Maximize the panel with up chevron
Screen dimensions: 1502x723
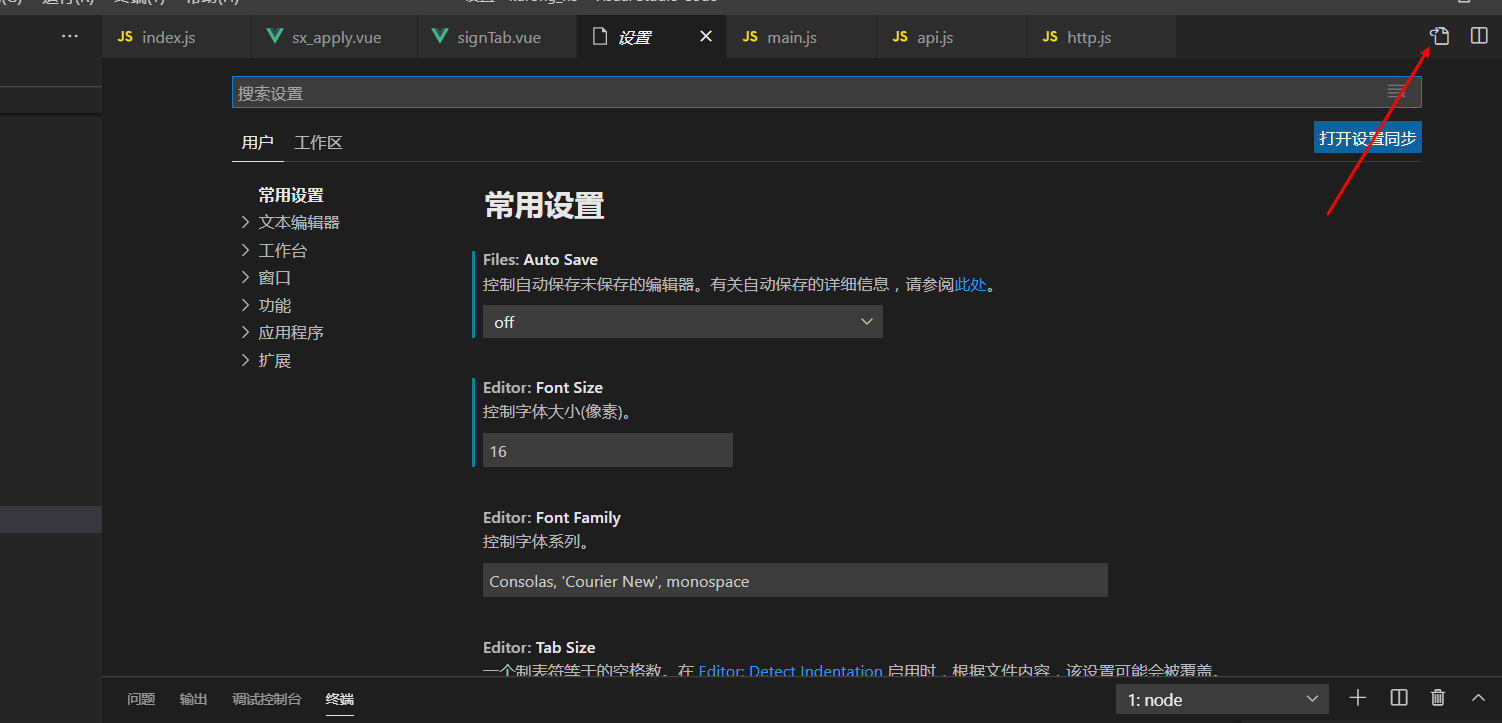click(1478, 698)
